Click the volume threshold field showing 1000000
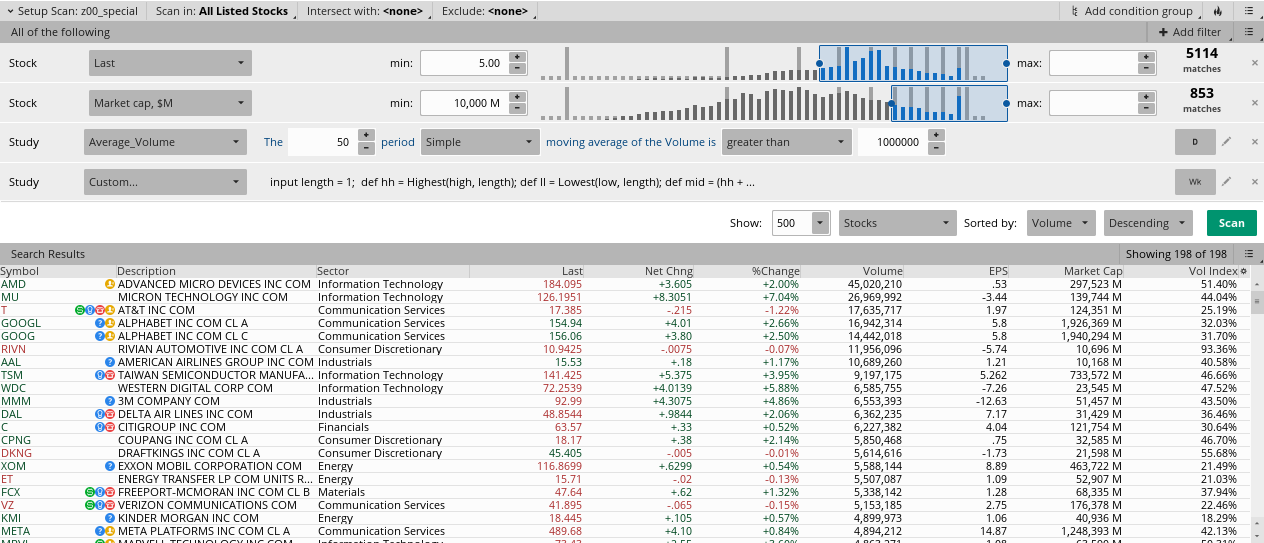The image size is (1264, 543). (x=892, y=142)
